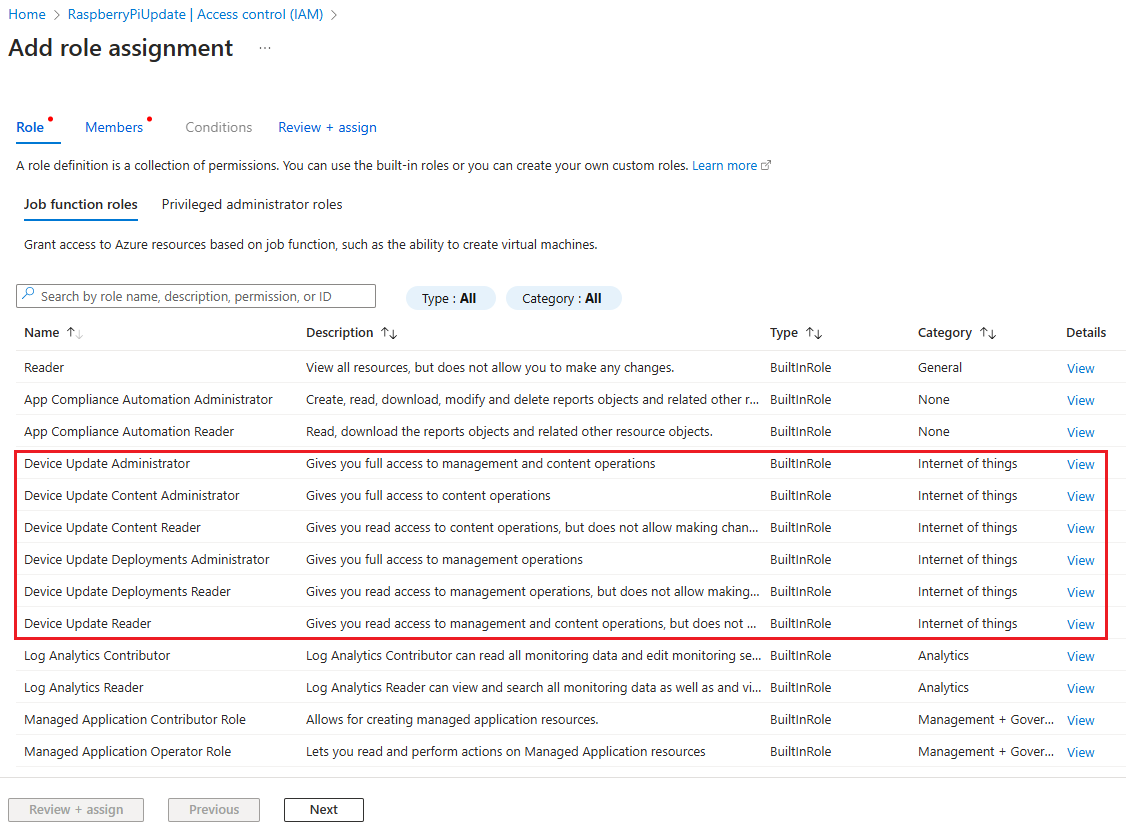Viewport: 1126px width, 829px height.
Task: Sort roles by Category column arrows
Action: click(x=987, y=333)
